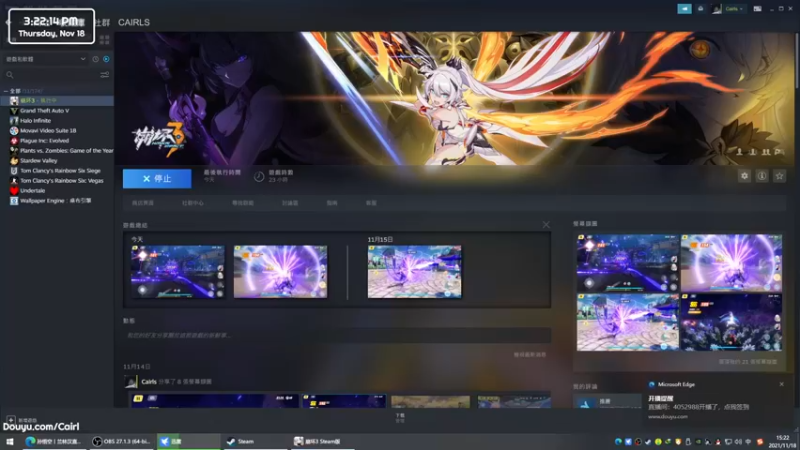Switch library to grid view icon
The width and height of the screenshot is (800, 450).
[x=105, y=40]
